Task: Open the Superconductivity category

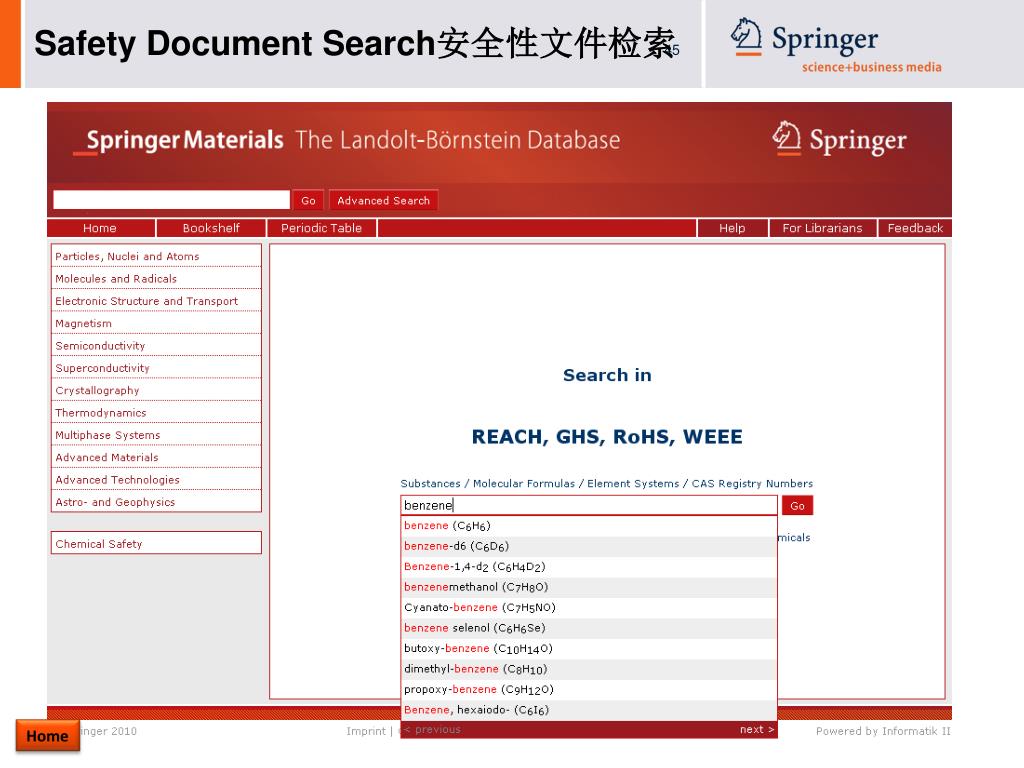Action: tap(156, 368)
